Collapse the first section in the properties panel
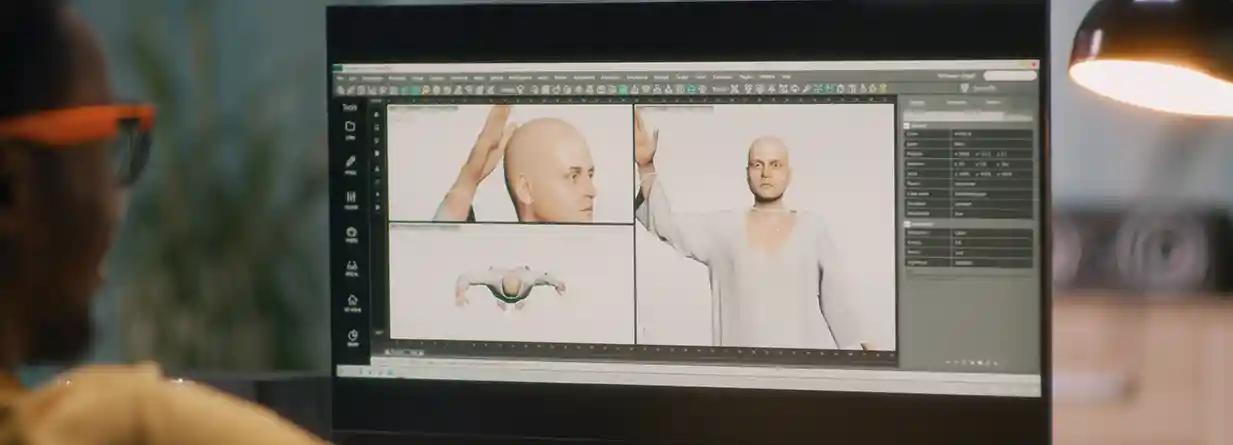The image size is (1233, 445). 908,126
